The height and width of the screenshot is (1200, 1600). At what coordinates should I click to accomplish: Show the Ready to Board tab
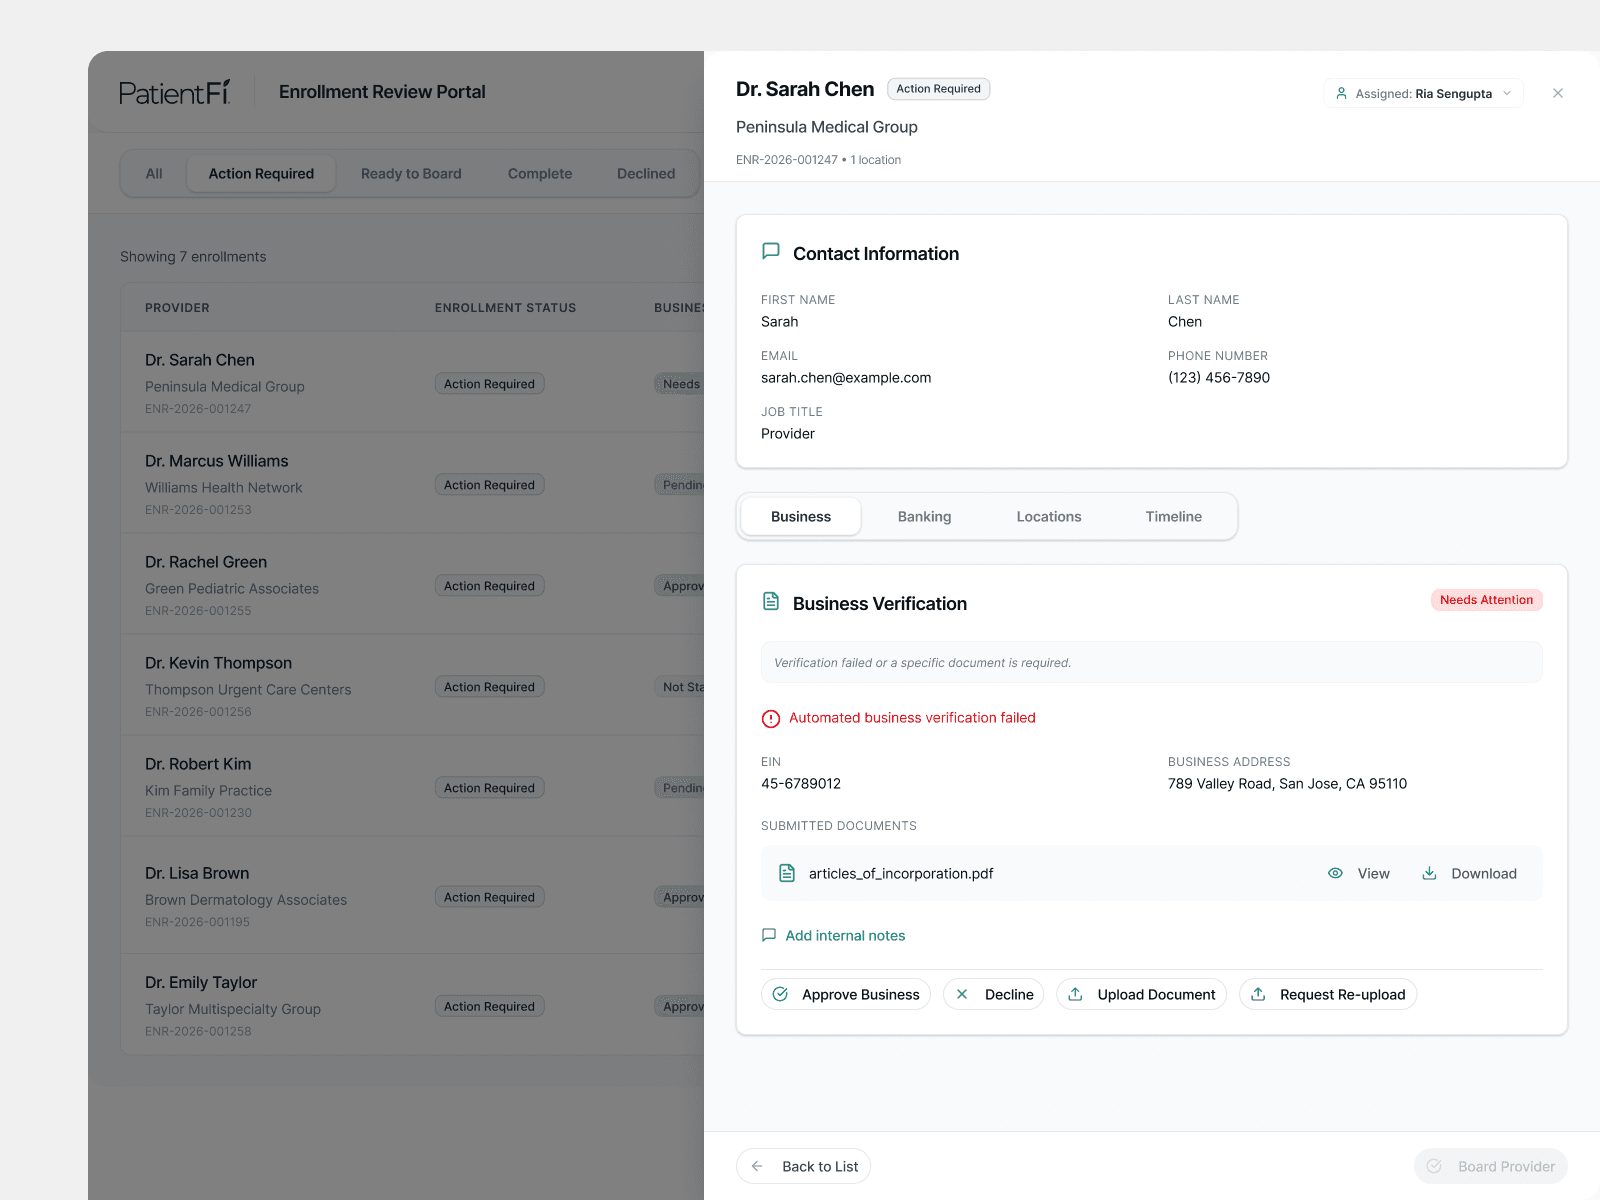click(x=411, y=173)
